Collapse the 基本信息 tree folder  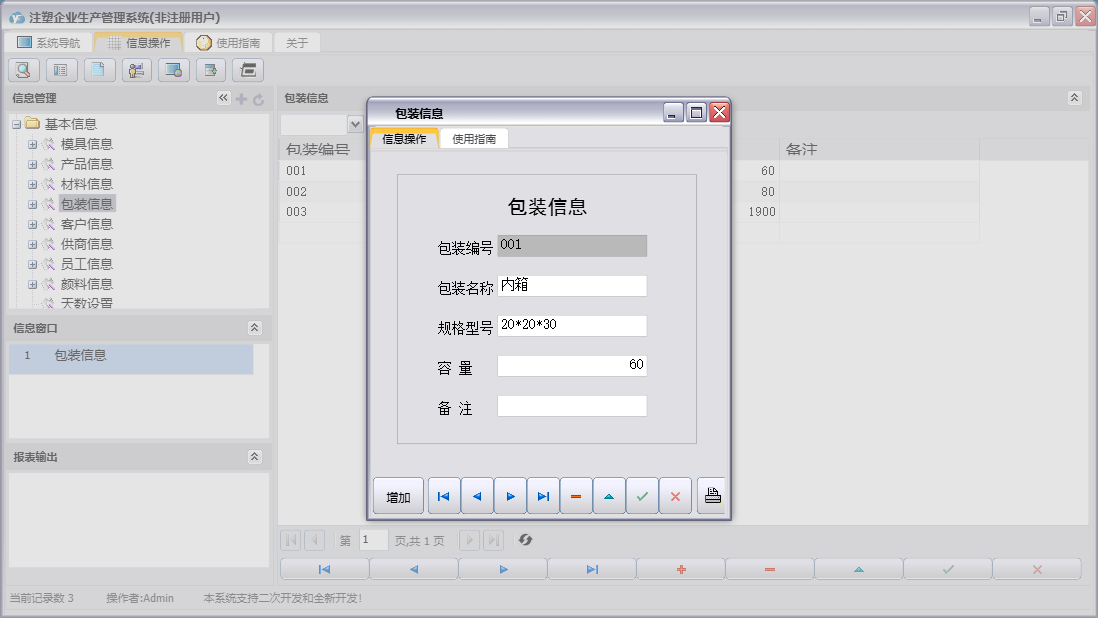tap(16, 124)
